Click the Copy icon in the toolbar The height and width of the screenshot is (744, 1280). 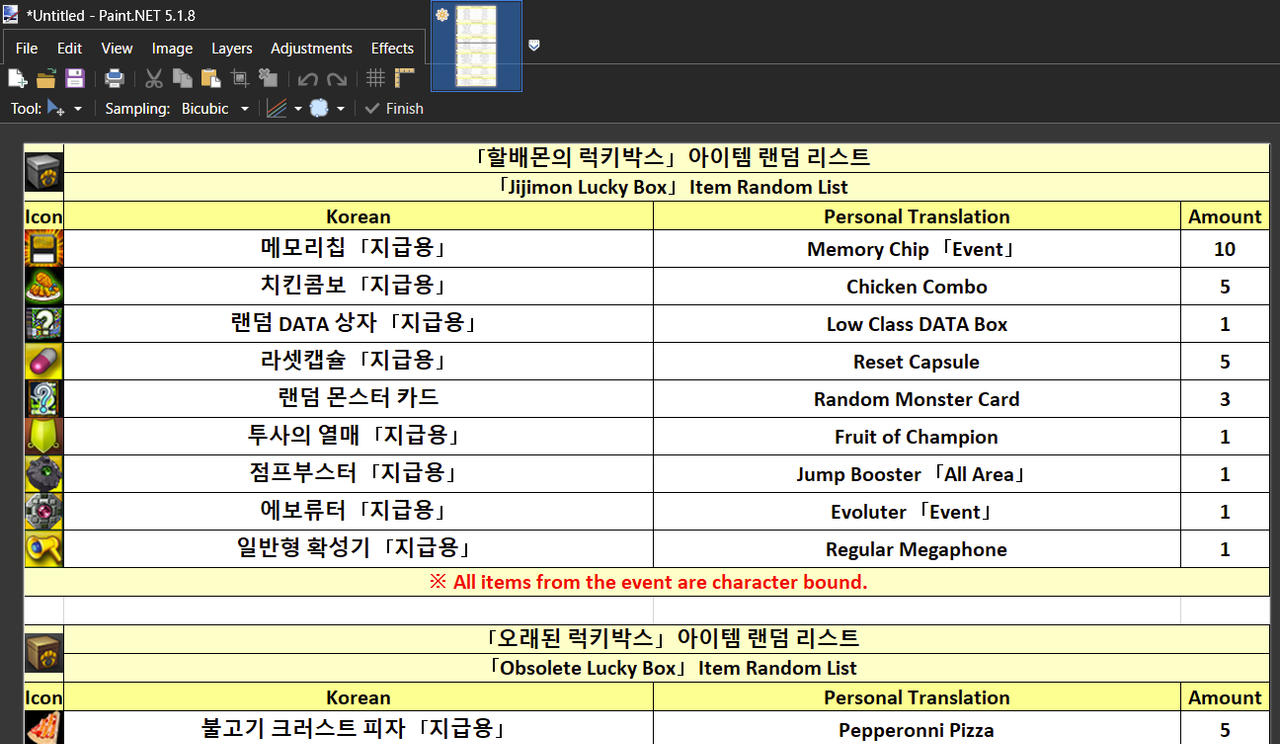(x=182, y=78)
